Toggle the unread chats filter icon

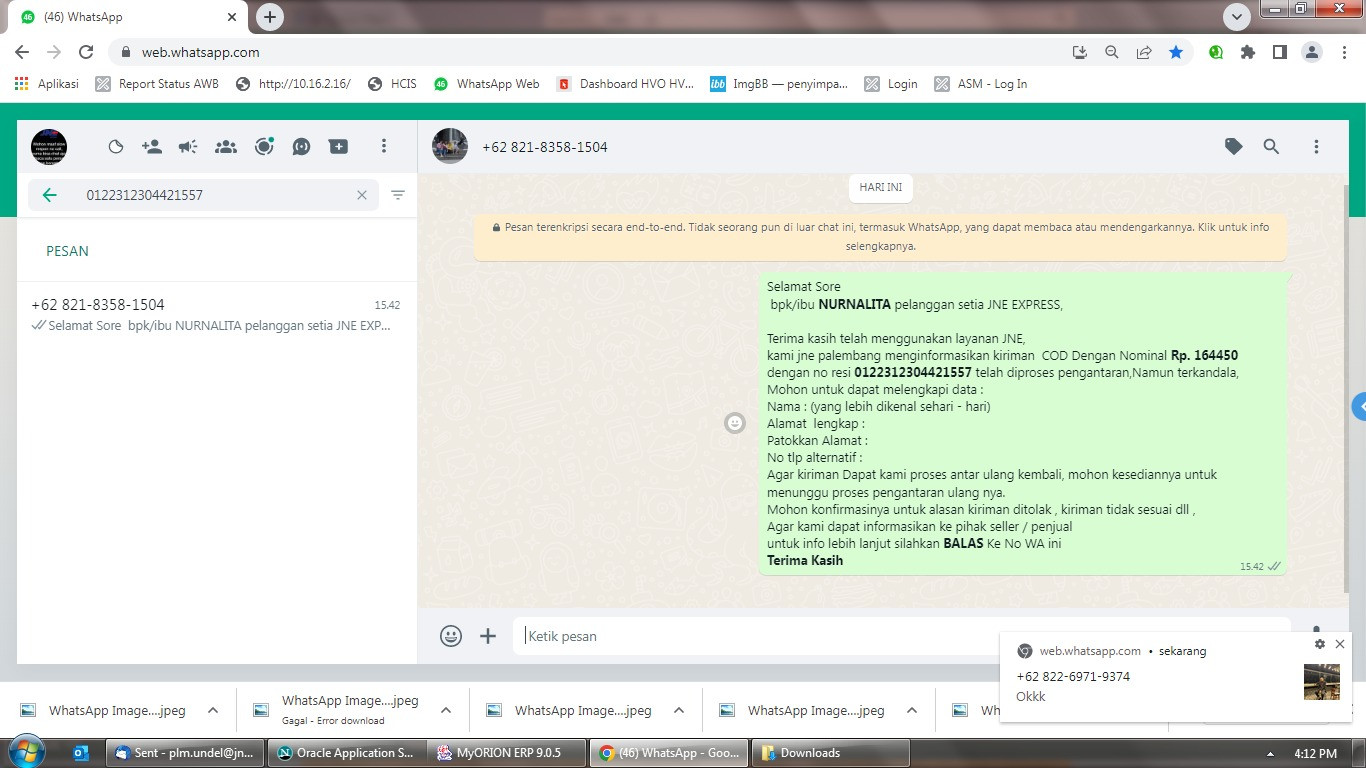(398, 195)
